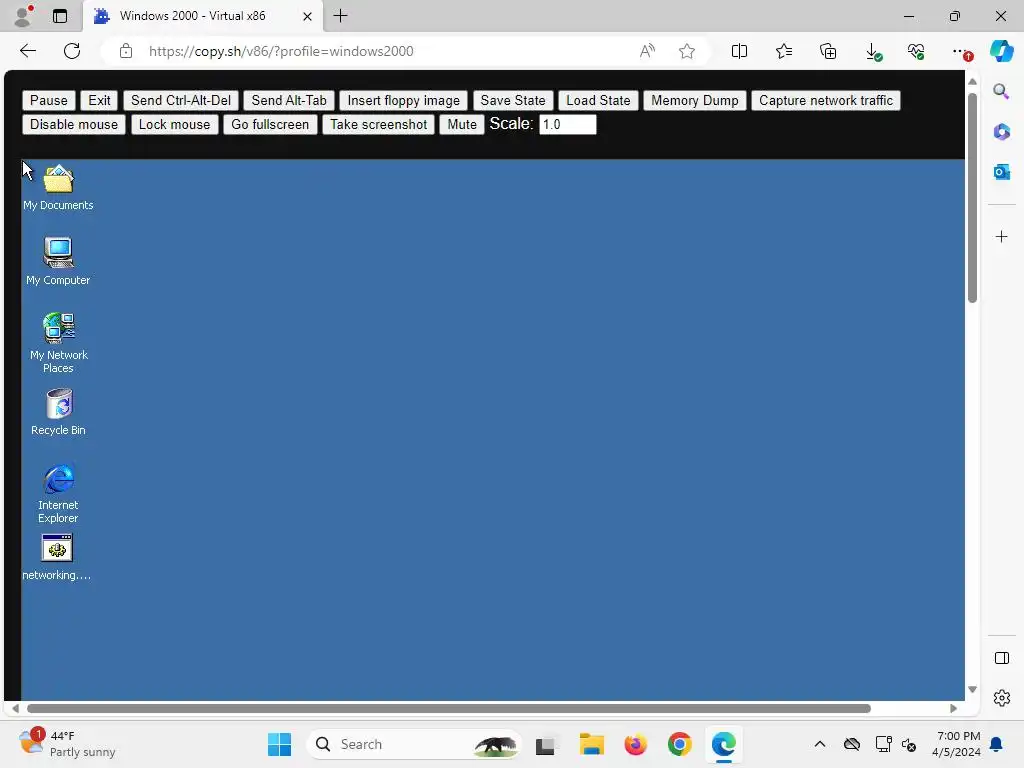Screen dimensions: 1024x768
Task: Refresh the page
Action: tap(72, 51)
